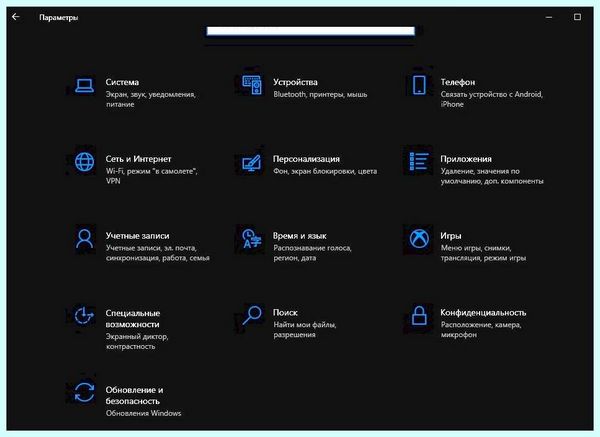Go back with the arrow button
Image resolution: width=600 pixels, height=437 pixels.
pyautogui.click(x=15, y=17)
